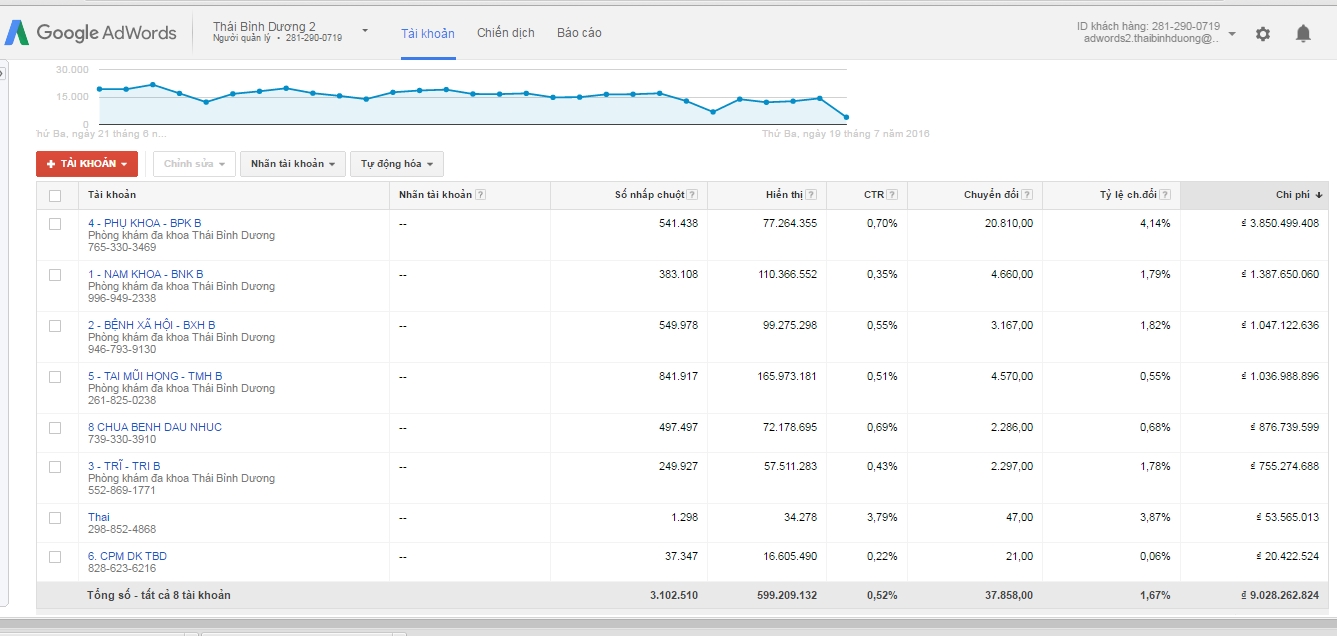Open the Nhãn tài khoản dropdown button

coord(293,164)
